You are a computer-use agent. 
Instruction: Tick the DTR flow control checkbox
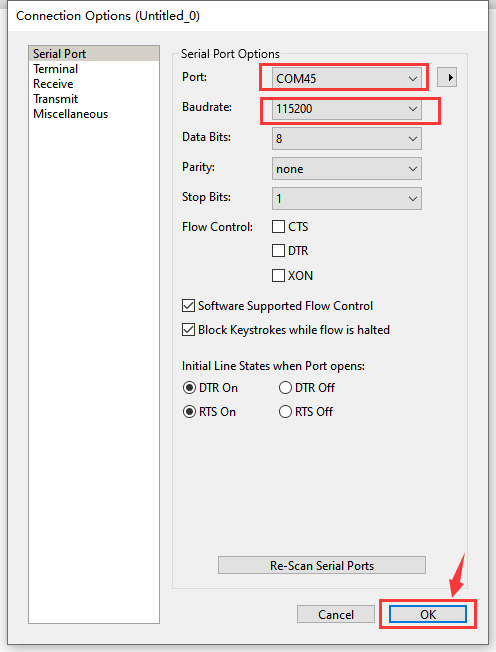pyautogui.click(x=278, y=251)
